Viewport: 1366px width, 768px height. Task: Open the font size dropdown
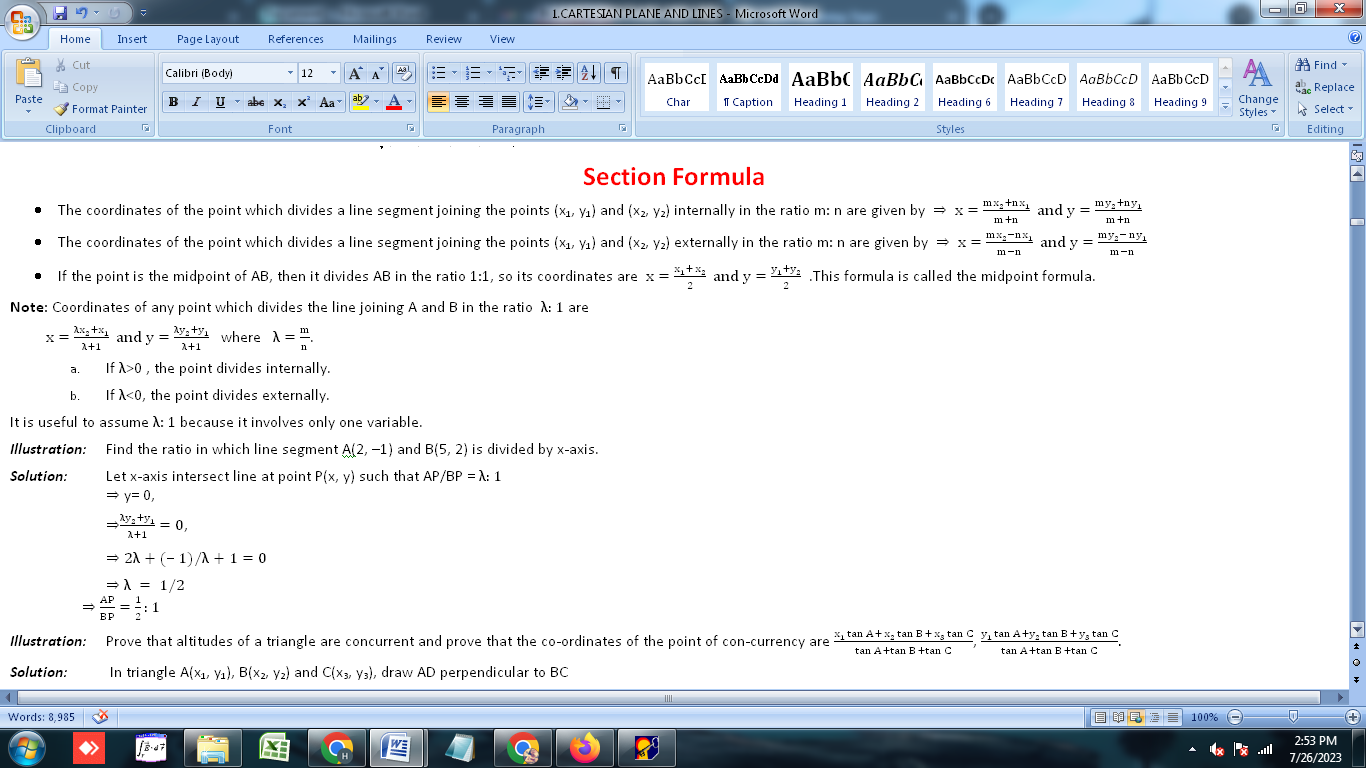point(333,73)
